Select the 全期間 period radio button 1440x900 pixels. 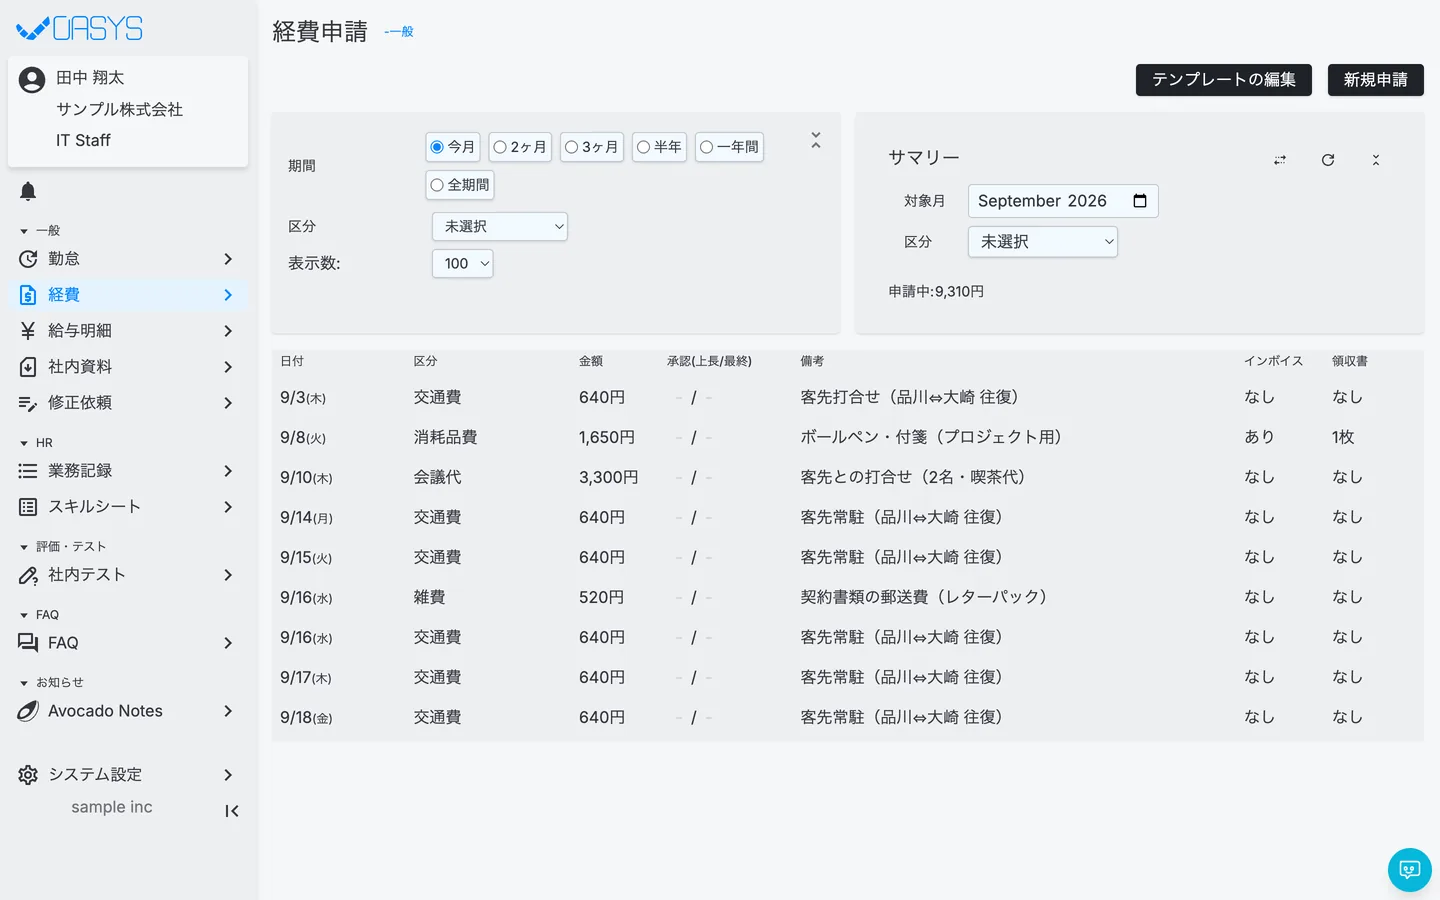437,185
